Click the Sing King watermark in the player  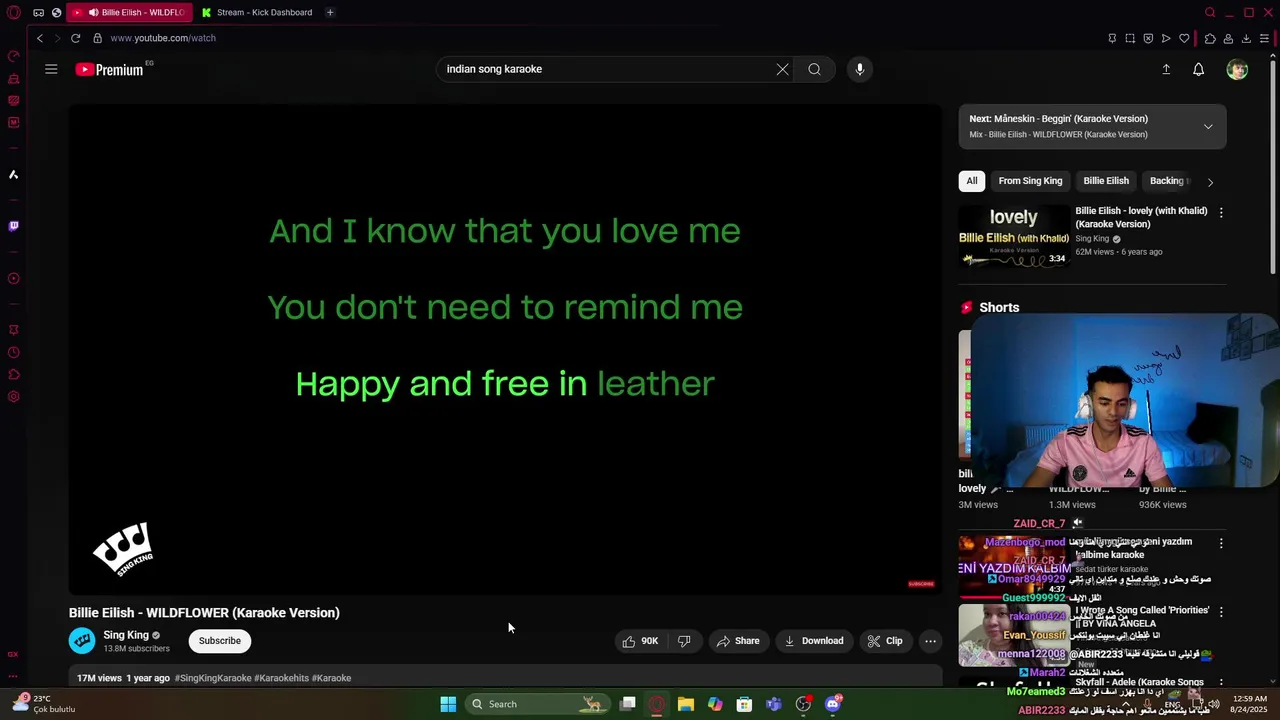(x=123, y=548)
